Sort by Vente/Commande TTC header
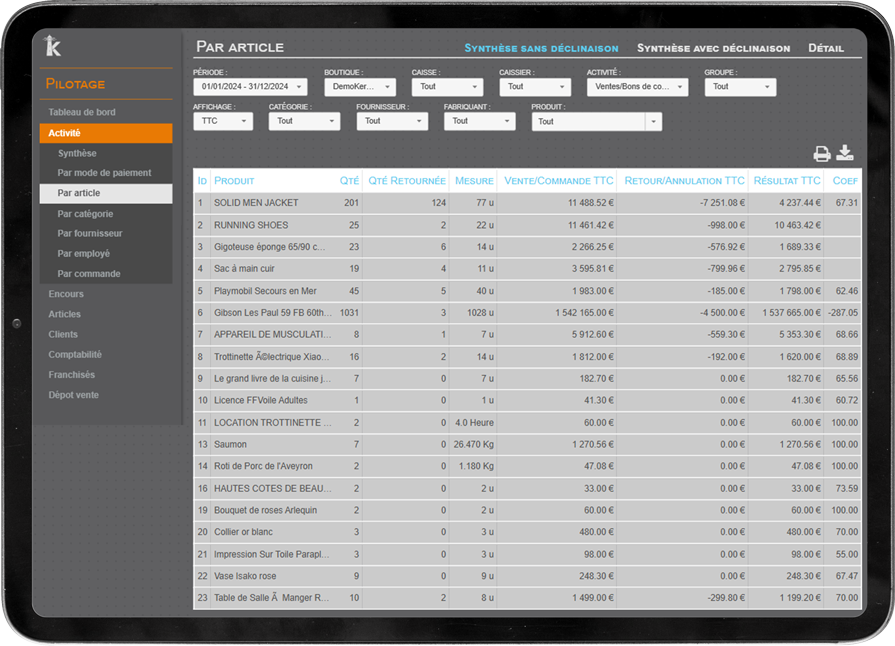This screenshot has width=895, height=646. (x=559, y=181)
